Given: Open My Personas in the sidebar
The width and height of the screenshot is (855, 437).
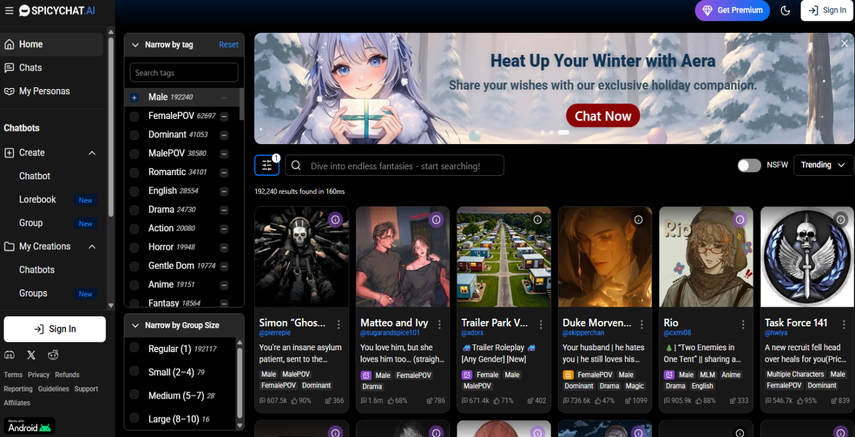Looking at the screenshot, I should [x=44, y=91].
